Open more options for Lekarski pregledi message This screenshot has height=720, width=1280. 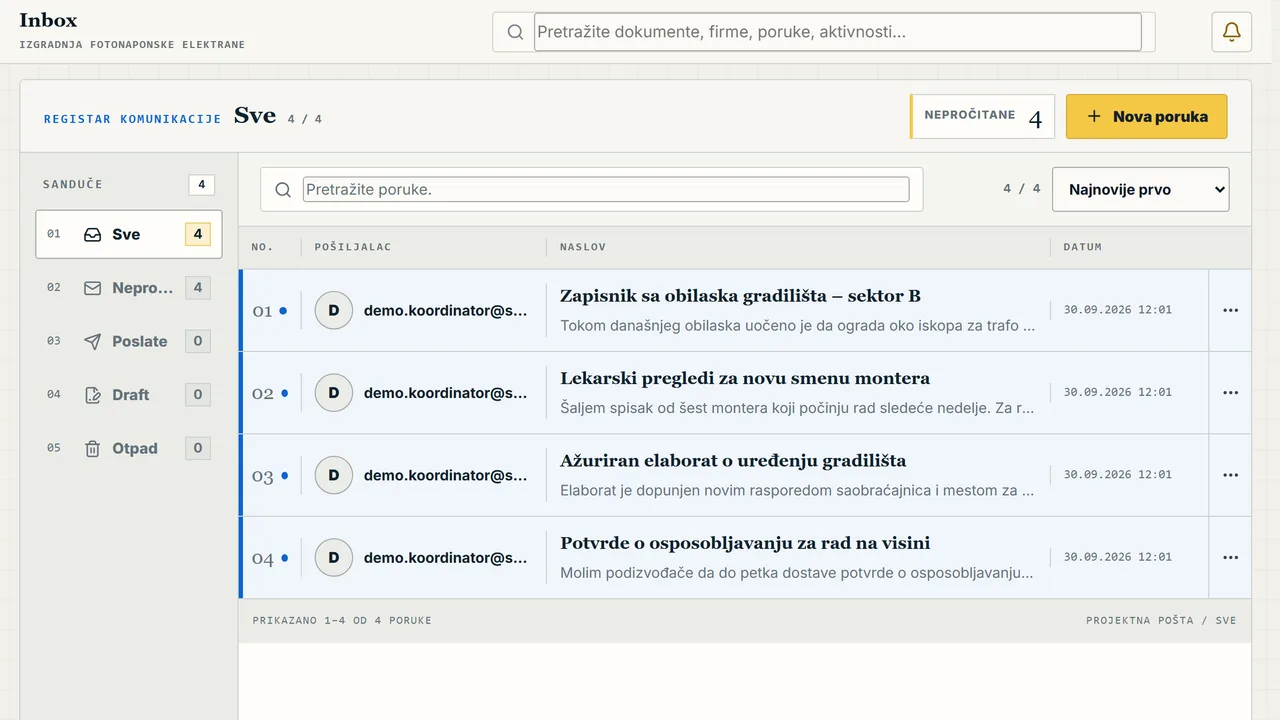click(1230, 393)
